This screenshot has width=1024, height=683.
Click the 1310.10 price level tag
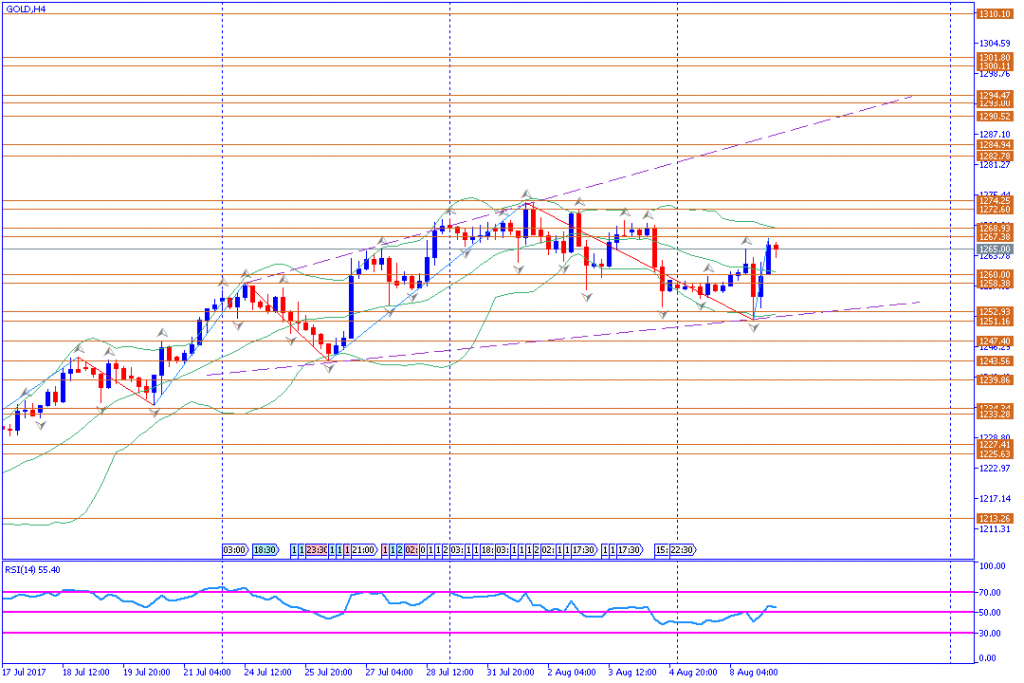click(994, 14)
